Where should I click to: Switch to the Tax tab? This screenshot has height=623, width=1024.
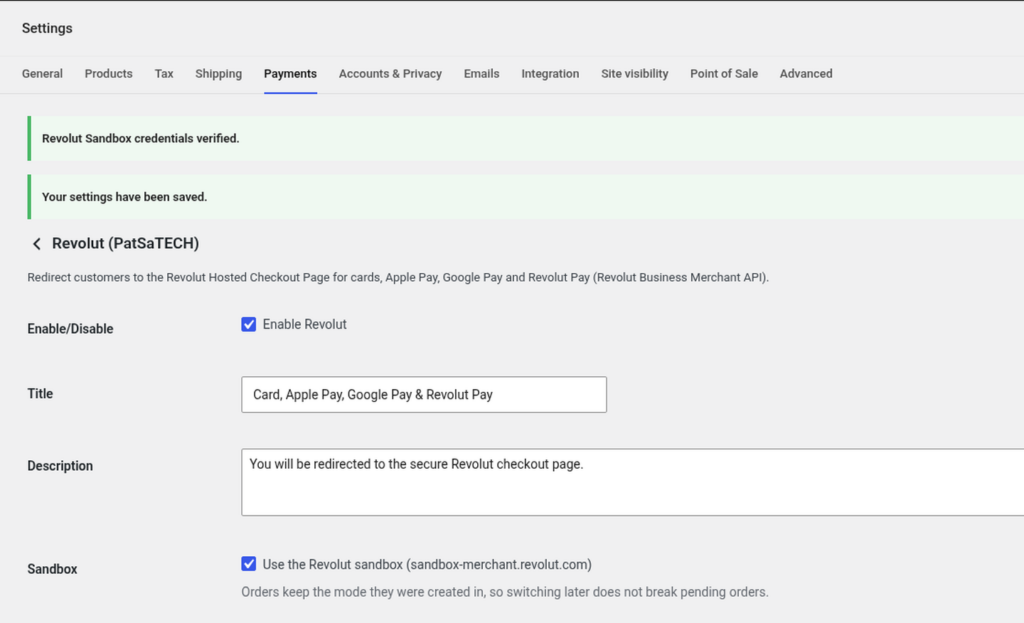164,74
